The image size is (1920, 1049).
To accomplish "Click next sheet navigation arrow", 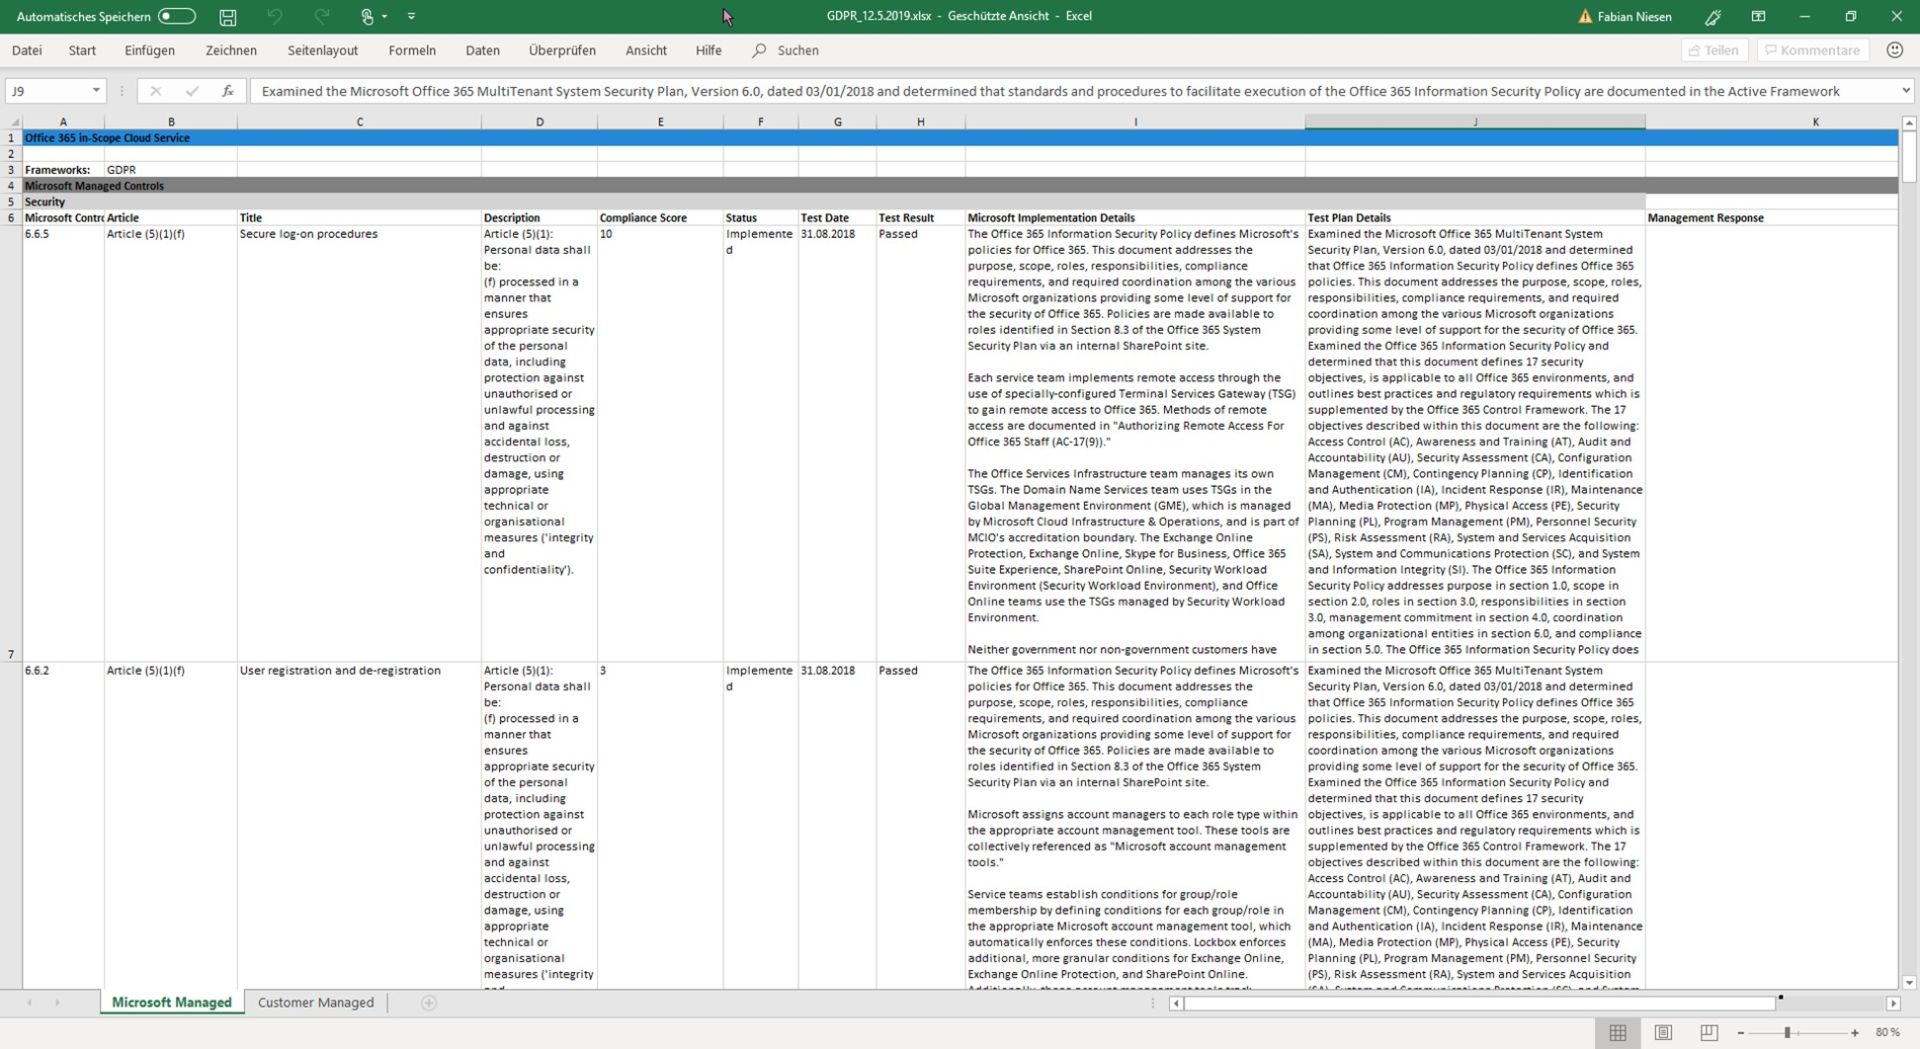I will [57, 1003].
